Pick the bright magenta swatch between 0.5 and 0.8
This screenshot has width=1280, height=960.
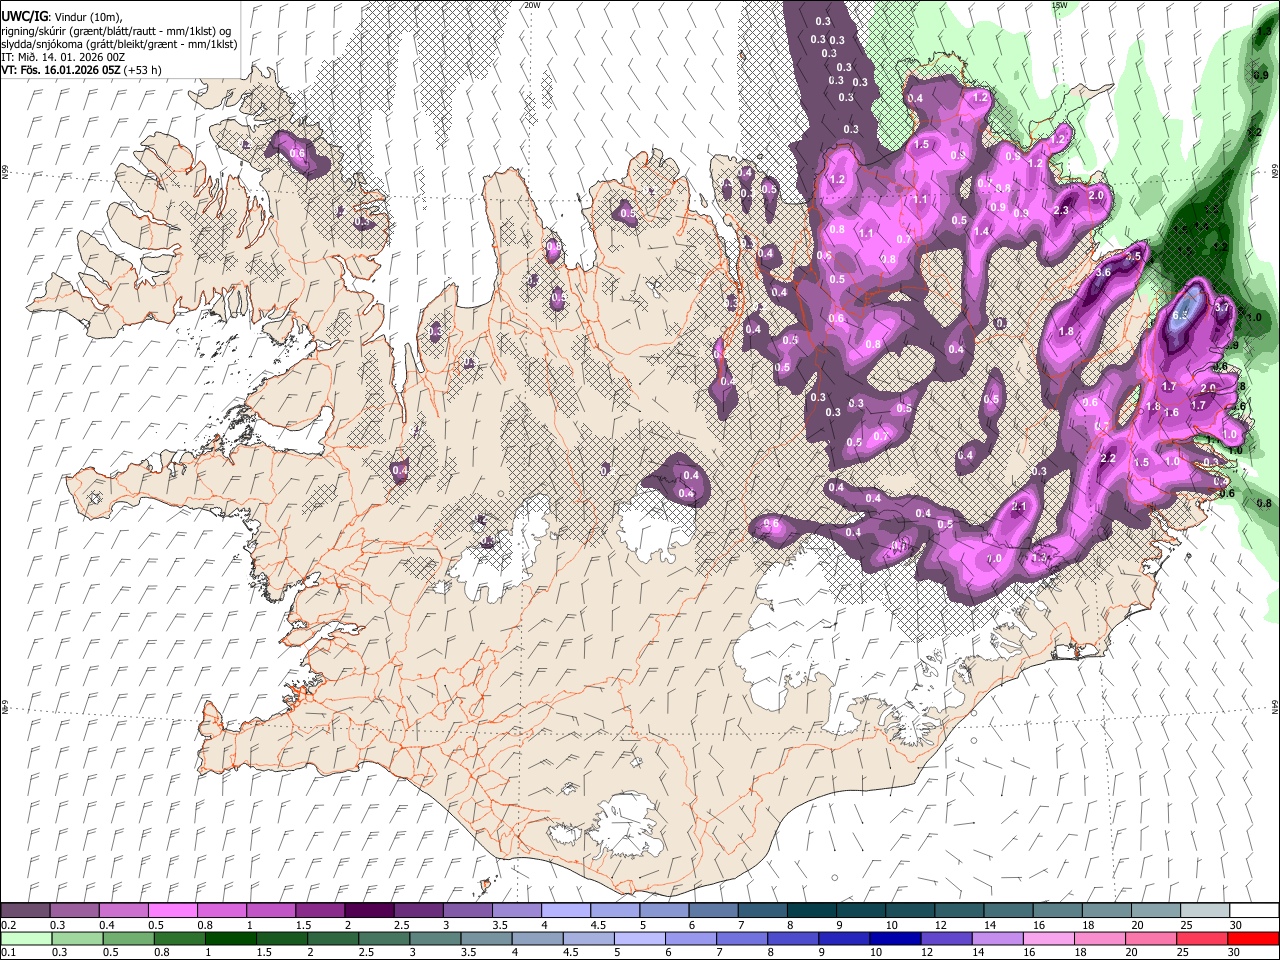click(172, 911)
